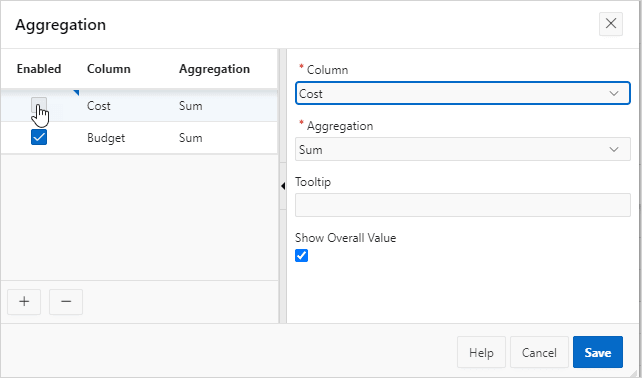Toggle Show Overall Value checkbox
This screenshot has width=642, height=378.
tap(301, 256)
